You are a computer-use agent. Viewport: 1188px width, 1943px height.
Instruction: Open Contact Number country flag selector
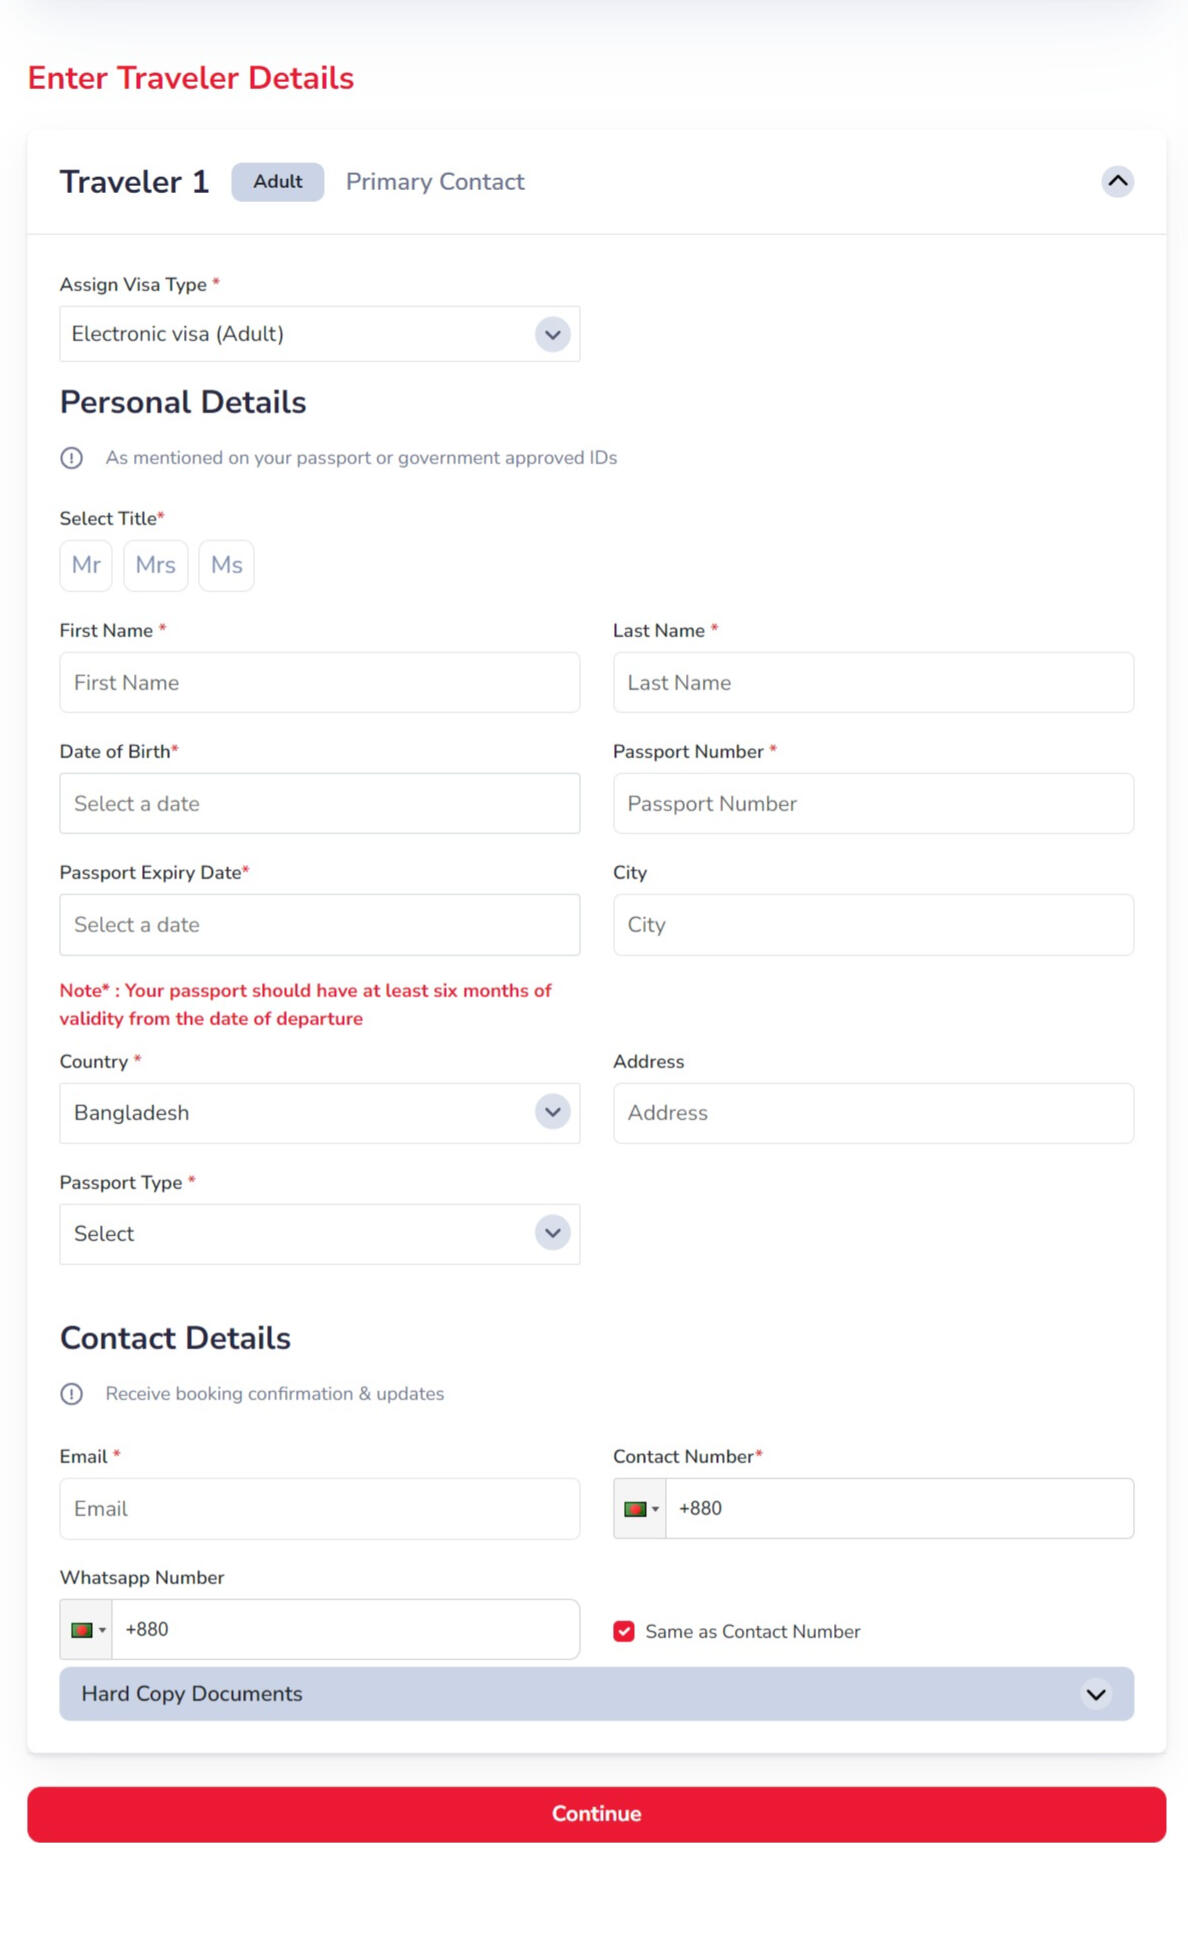640,1509
